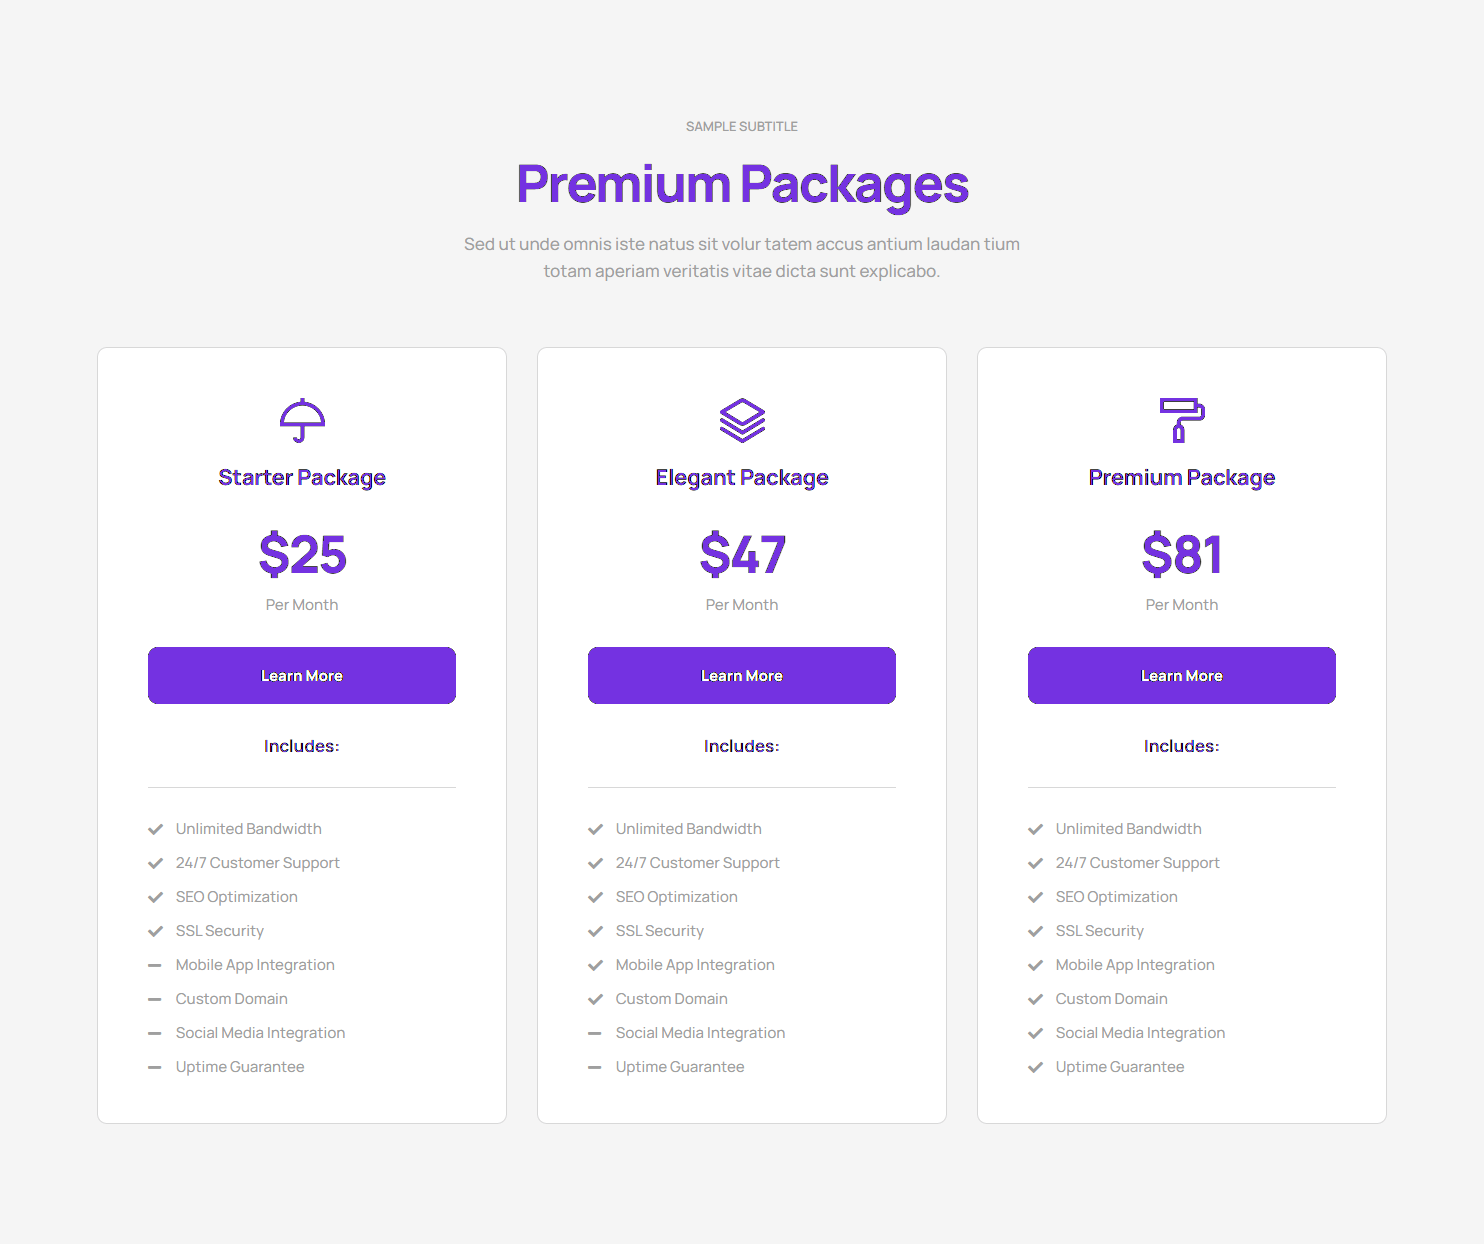The width and height of the screenshot is (1484, 1244).
Task: Click dash icon beside Starter's Mobile App Integration
Action: point(155,965)
